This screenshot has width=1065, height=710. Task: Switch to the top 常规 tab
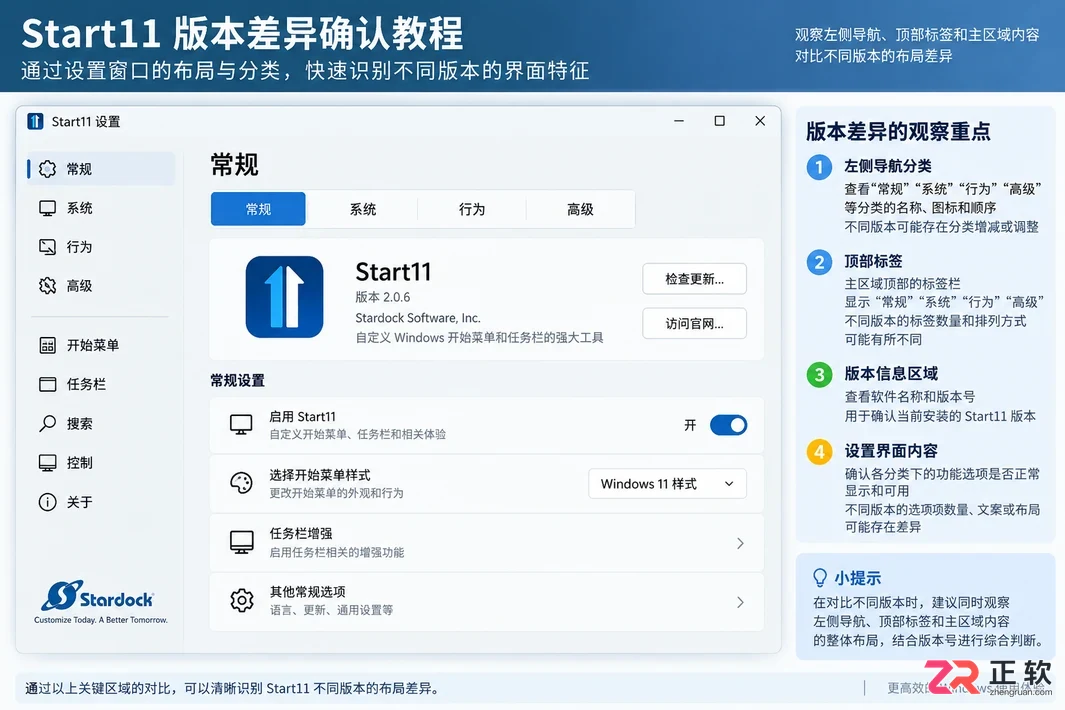(258, 209)
